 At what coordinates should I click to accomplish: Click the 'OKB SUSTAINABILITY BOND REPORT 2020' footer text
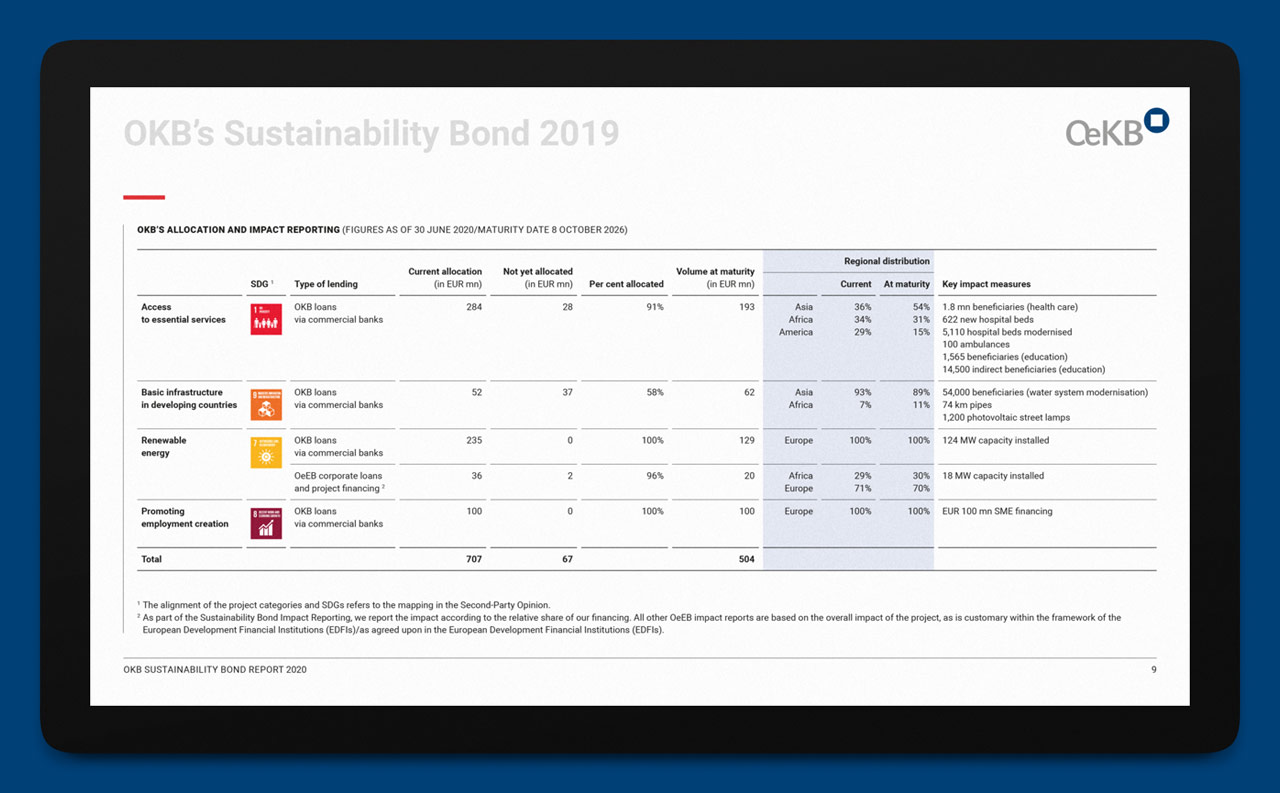pyautogui.click(x=215, y=670)
